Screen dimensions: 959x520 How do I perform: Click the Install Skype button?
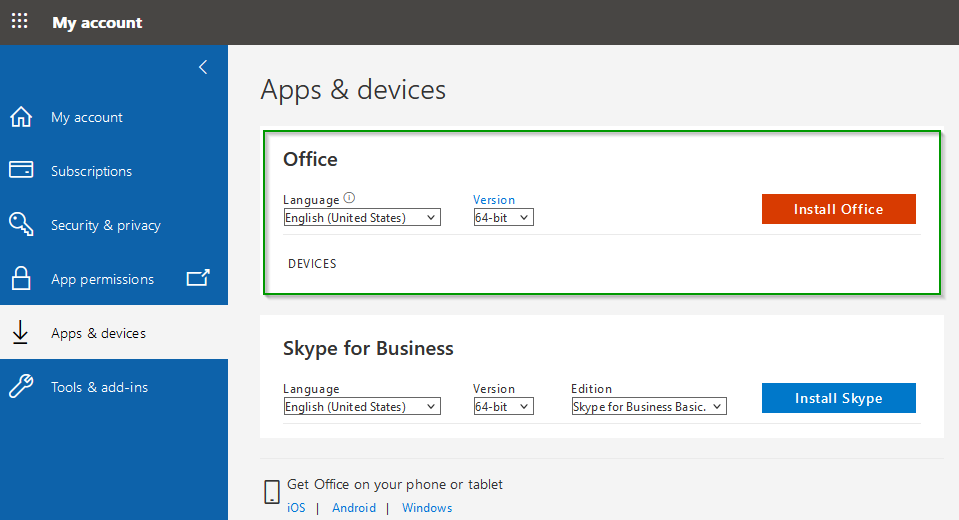point(839,398)
